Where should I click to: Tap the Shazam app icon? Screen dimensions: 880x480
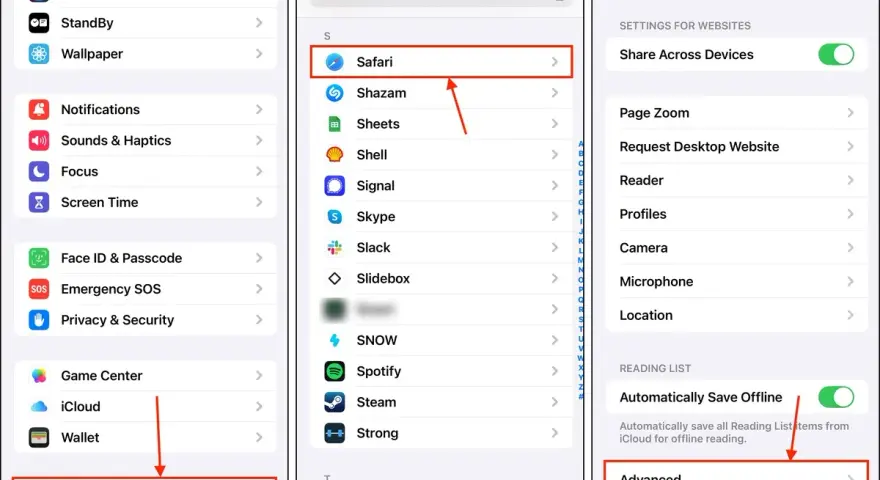pyautogui.click(x=334, y=93)
